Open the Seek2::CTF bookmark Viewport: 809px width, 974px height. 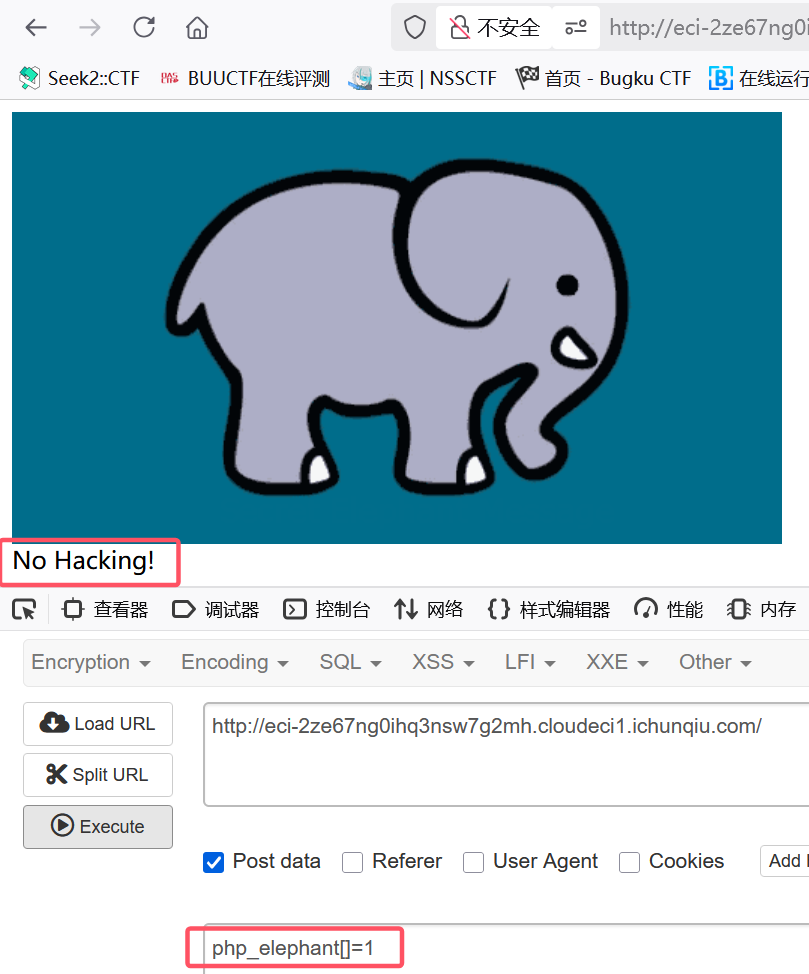click(80, 78)
